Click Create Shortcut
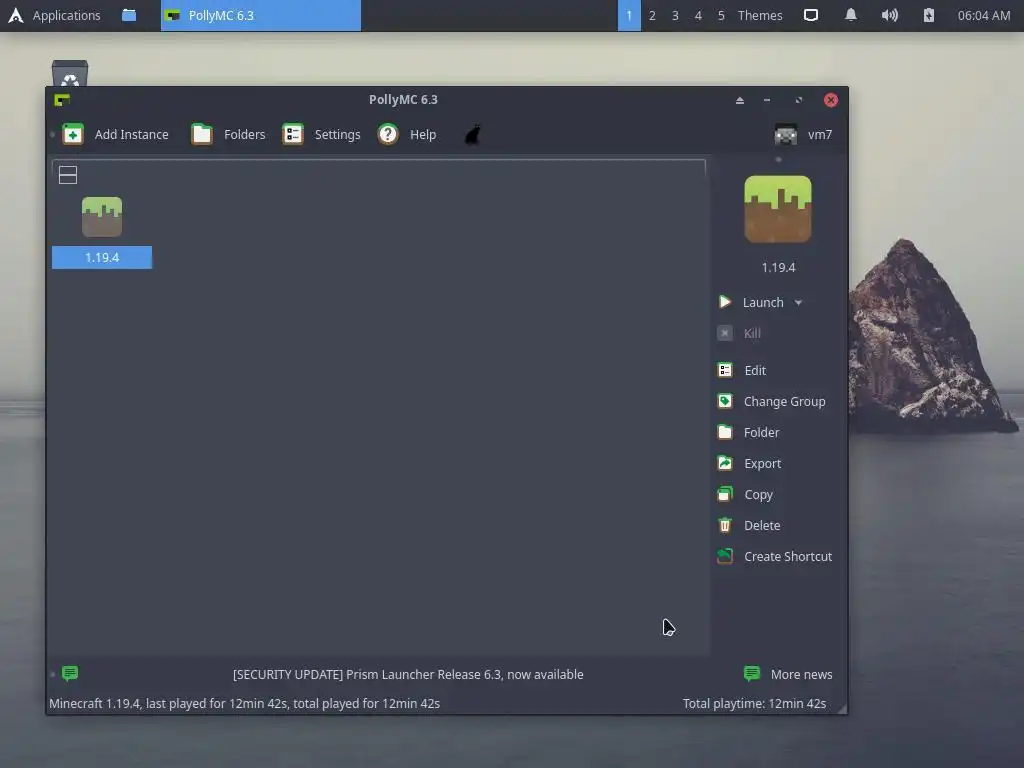Screen dimensions: 1024x768 (x=775, y=556)
